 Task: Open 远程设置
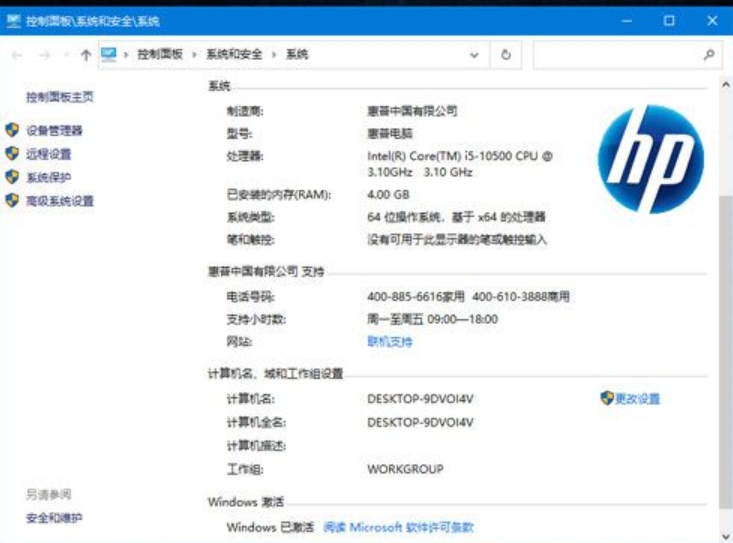[x=49, y=154]
